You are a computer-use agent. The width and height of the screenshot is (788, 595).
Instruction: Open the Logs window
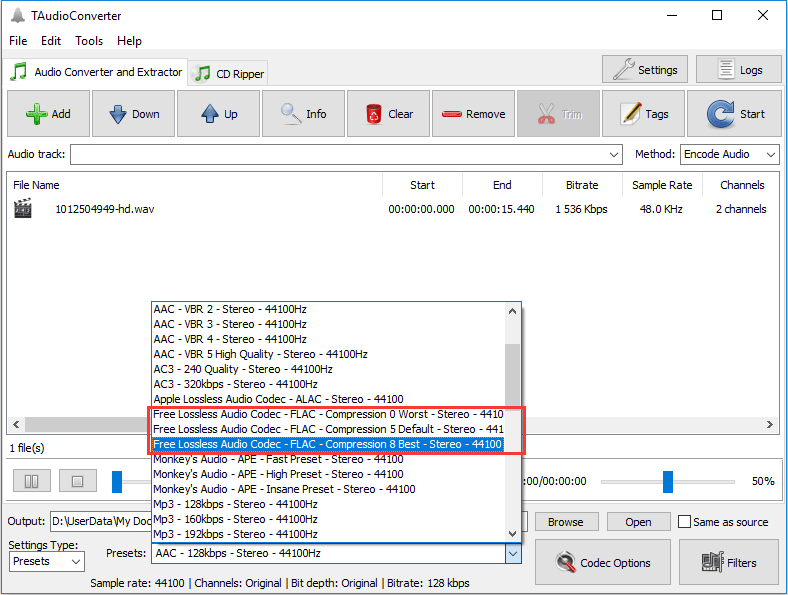click(738, 69)
